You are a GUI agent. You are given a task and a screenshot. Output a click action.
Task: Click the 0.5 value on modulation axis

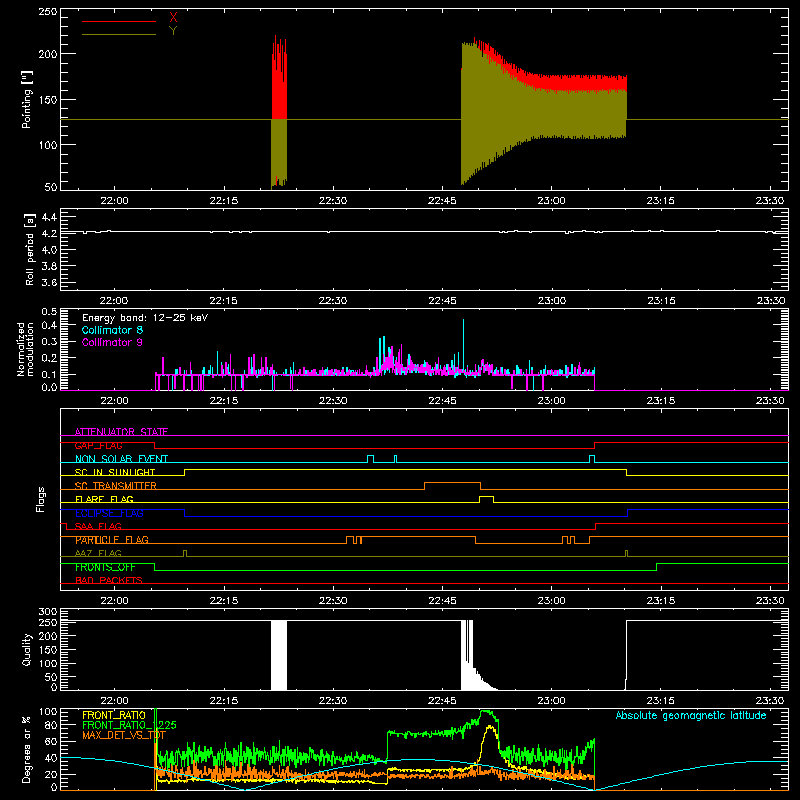(x=49, y=312)
